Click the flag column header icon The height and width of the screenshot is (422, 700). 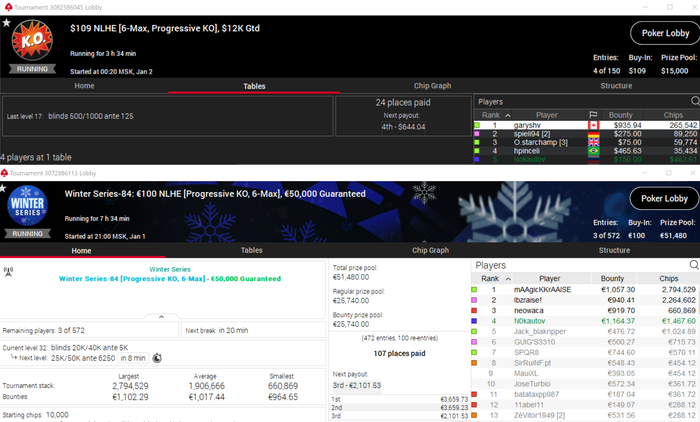click(x=593, y=115)
